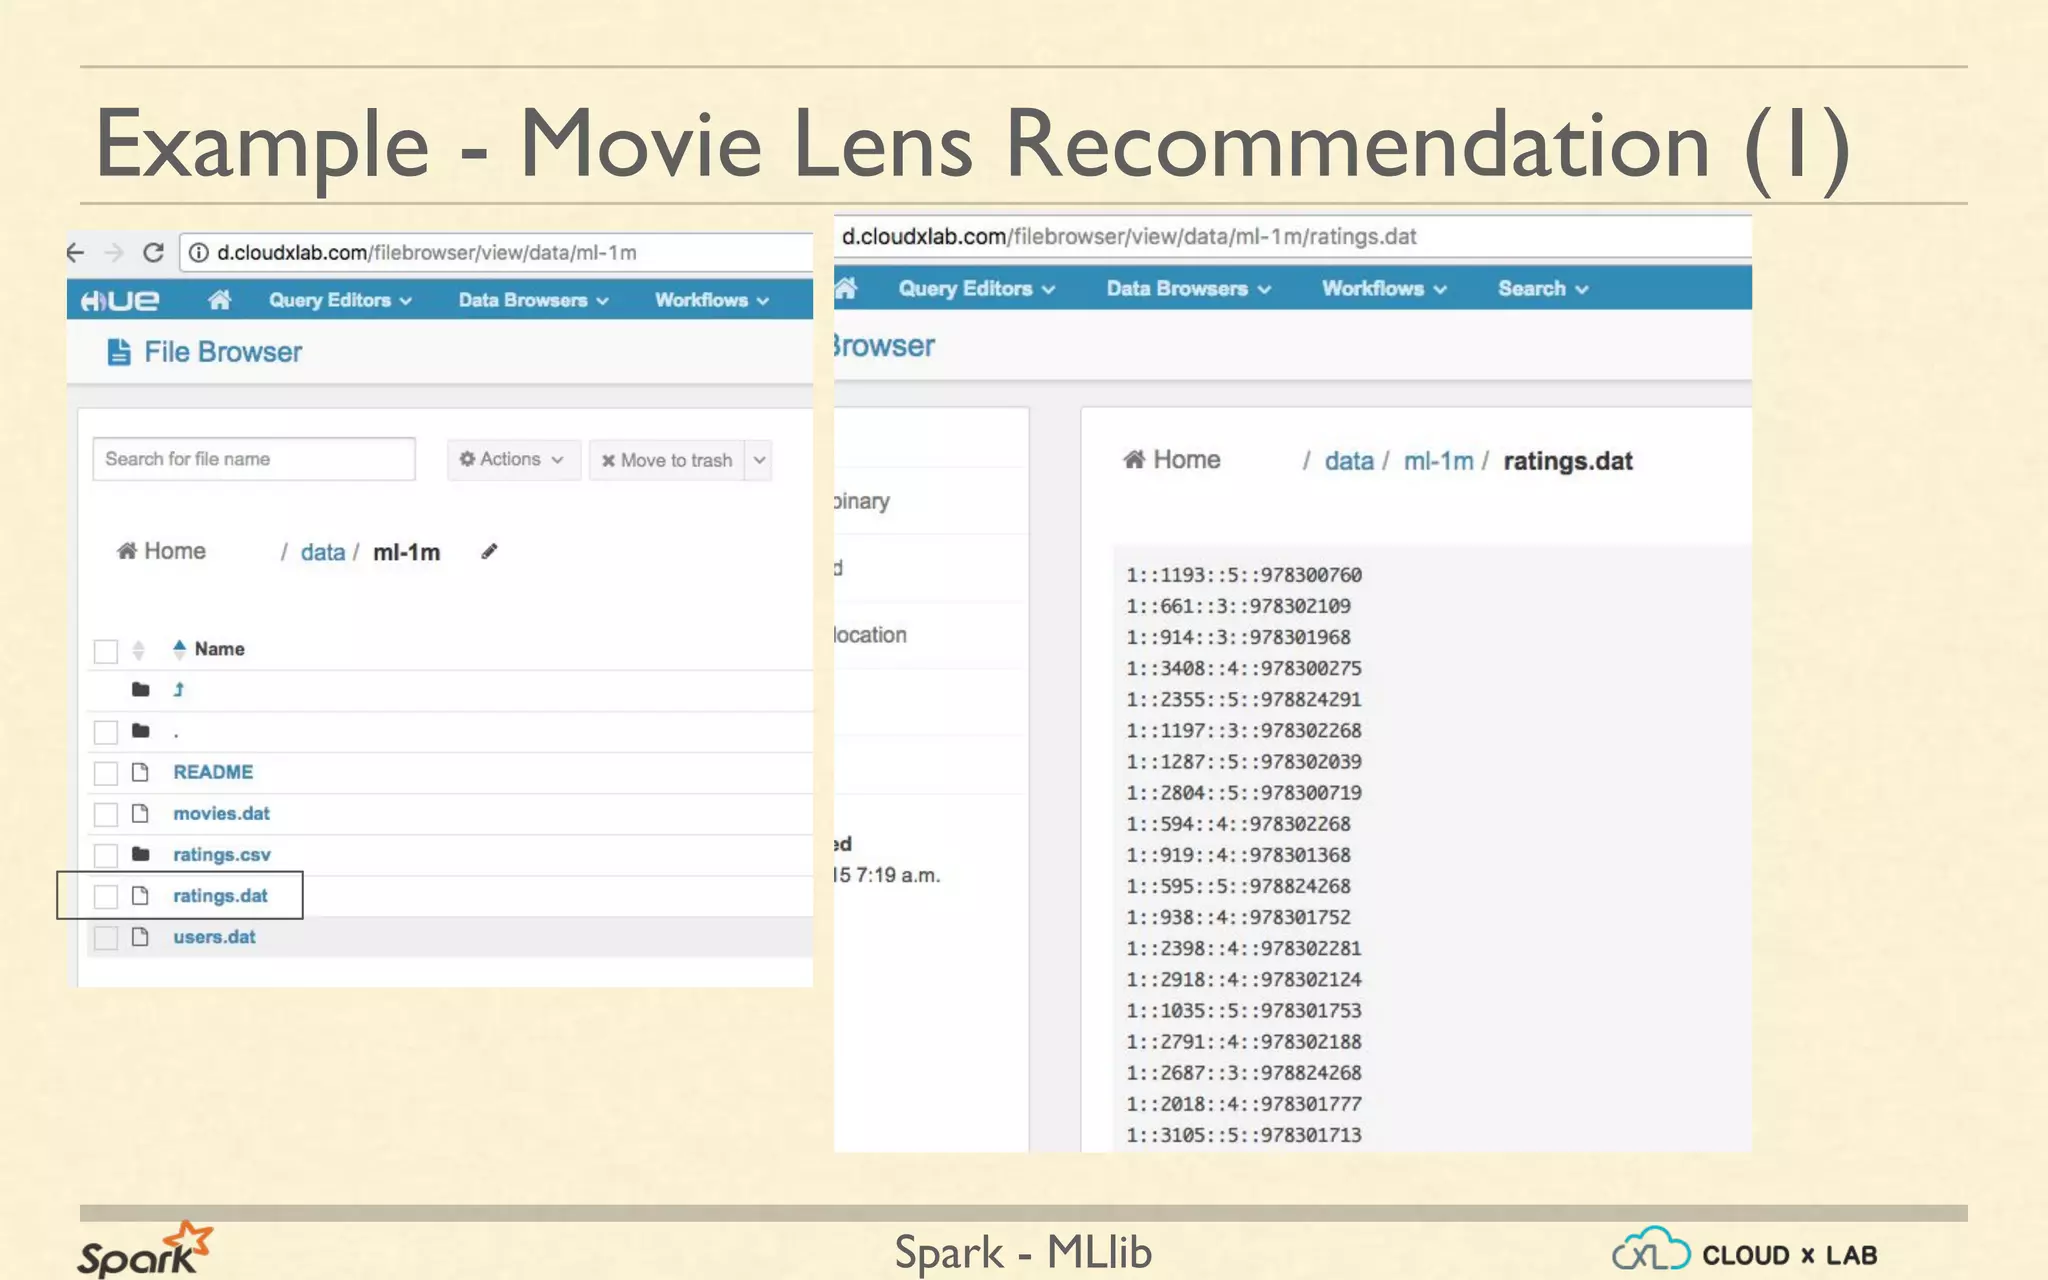Click the browser reload icon
2048x1280 pixels.
(x=153, y=253)
